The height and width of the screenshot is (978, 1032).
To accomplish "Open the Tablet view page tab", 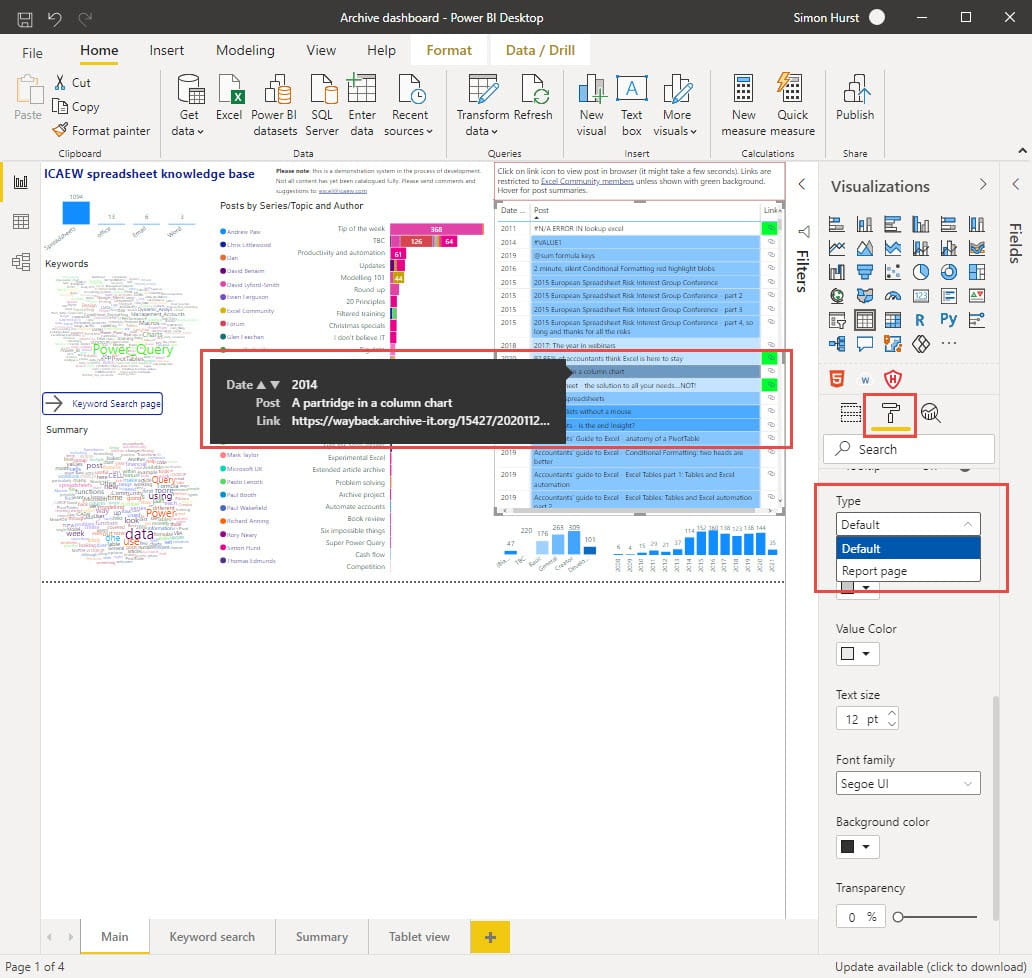I will [x=418, y=937].
